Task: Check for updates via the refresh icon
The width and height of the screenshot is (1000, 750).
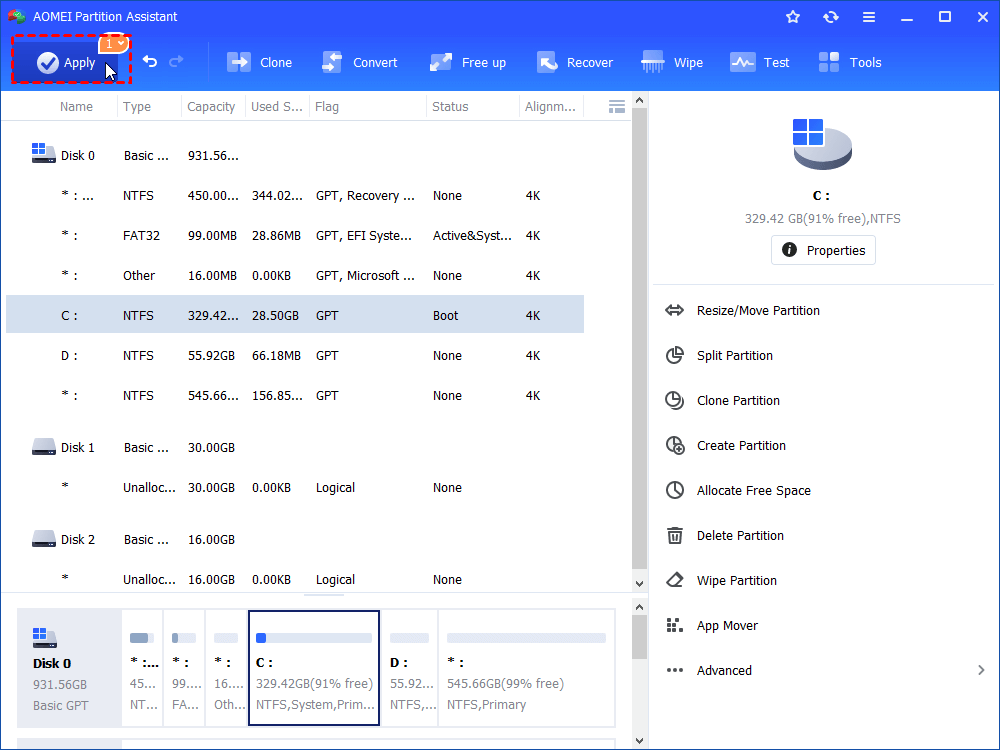Action: click(x=831, y=16)
